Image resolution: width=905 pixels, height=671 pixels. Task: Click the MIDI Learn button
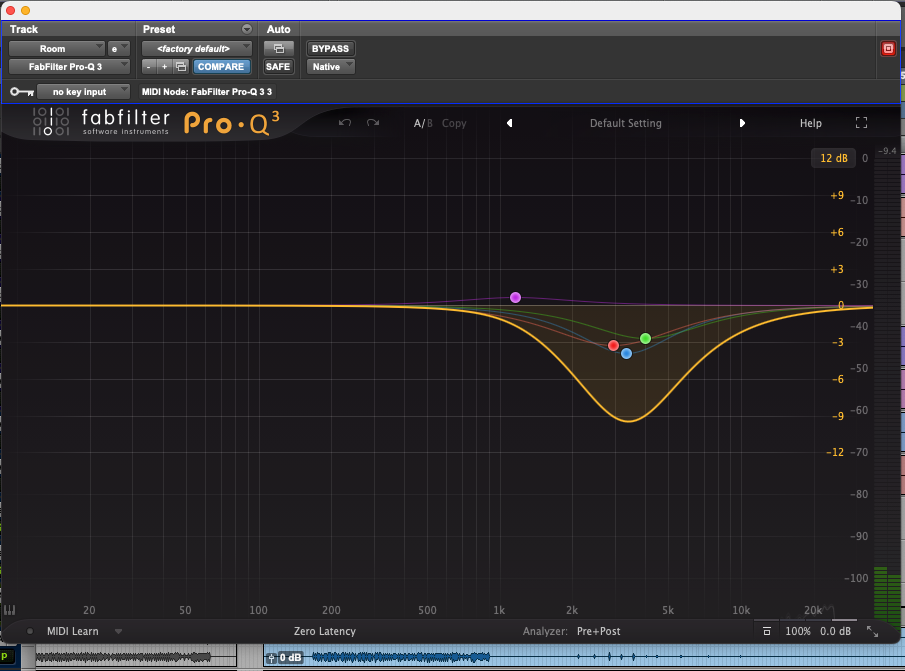(73, 631)
